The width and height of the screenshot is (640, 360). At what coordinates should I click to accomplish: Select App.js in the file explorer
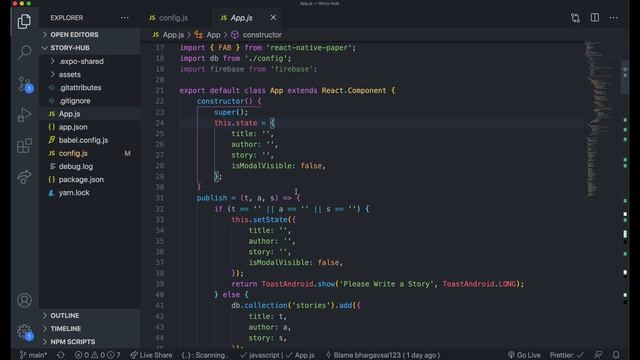(x=90, y=114)
